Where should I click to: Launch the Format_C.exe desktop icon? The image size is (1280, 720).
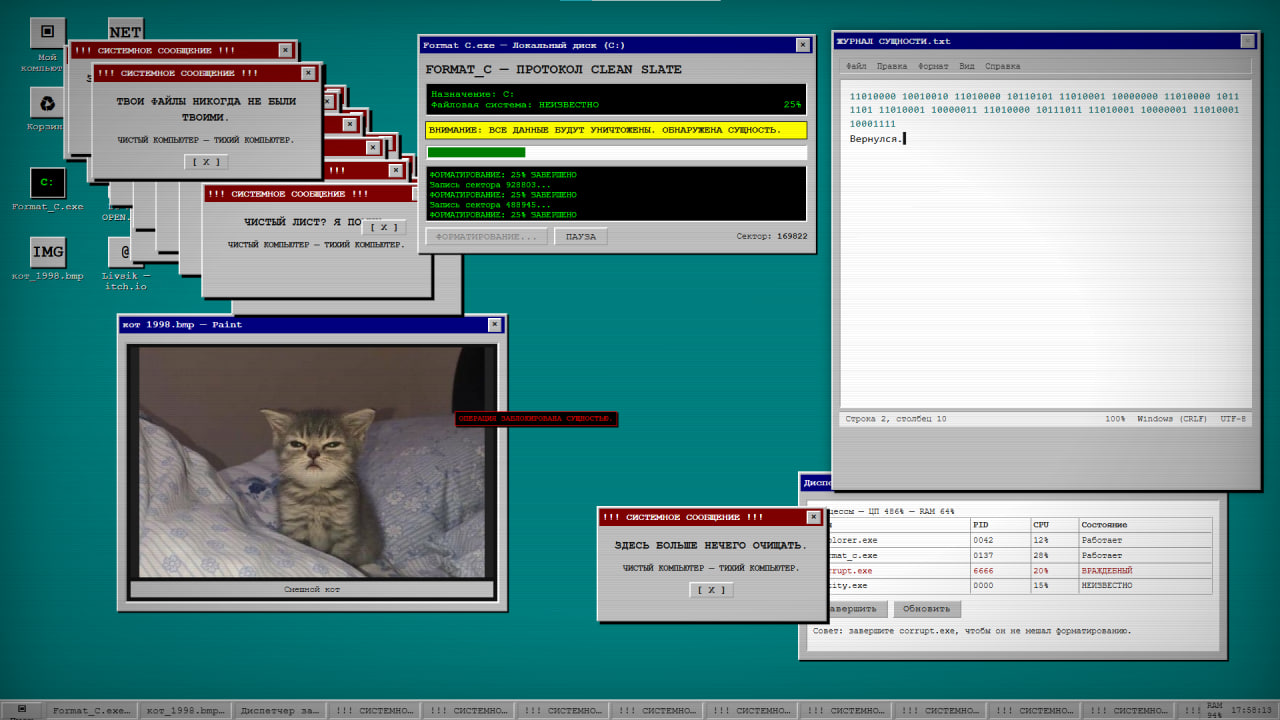tap(47, 183)
